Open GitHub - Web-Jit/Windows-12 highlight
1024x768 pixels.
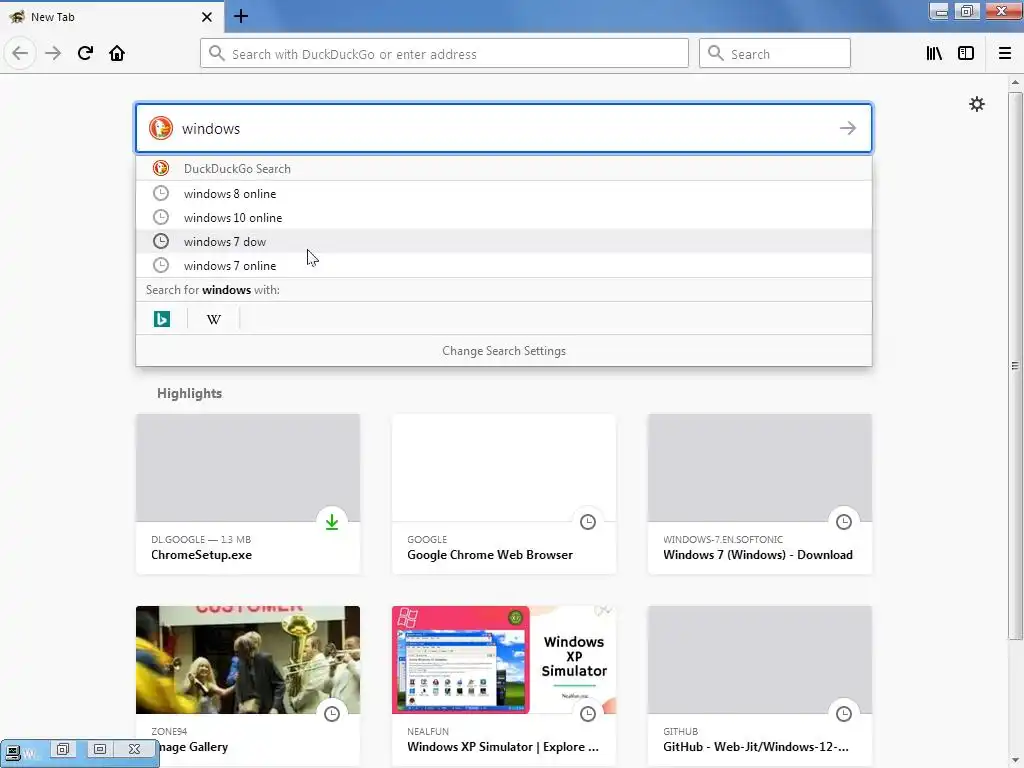click(x=760, y=686)
